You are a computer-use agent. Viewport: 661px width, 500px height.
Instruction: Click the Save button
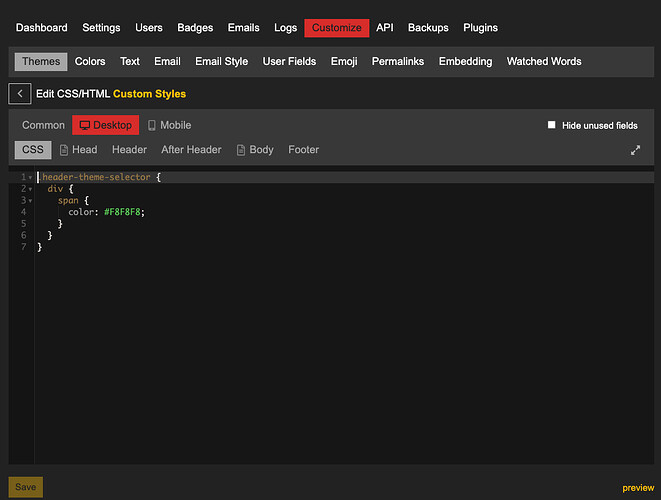[x=26, y=487]
